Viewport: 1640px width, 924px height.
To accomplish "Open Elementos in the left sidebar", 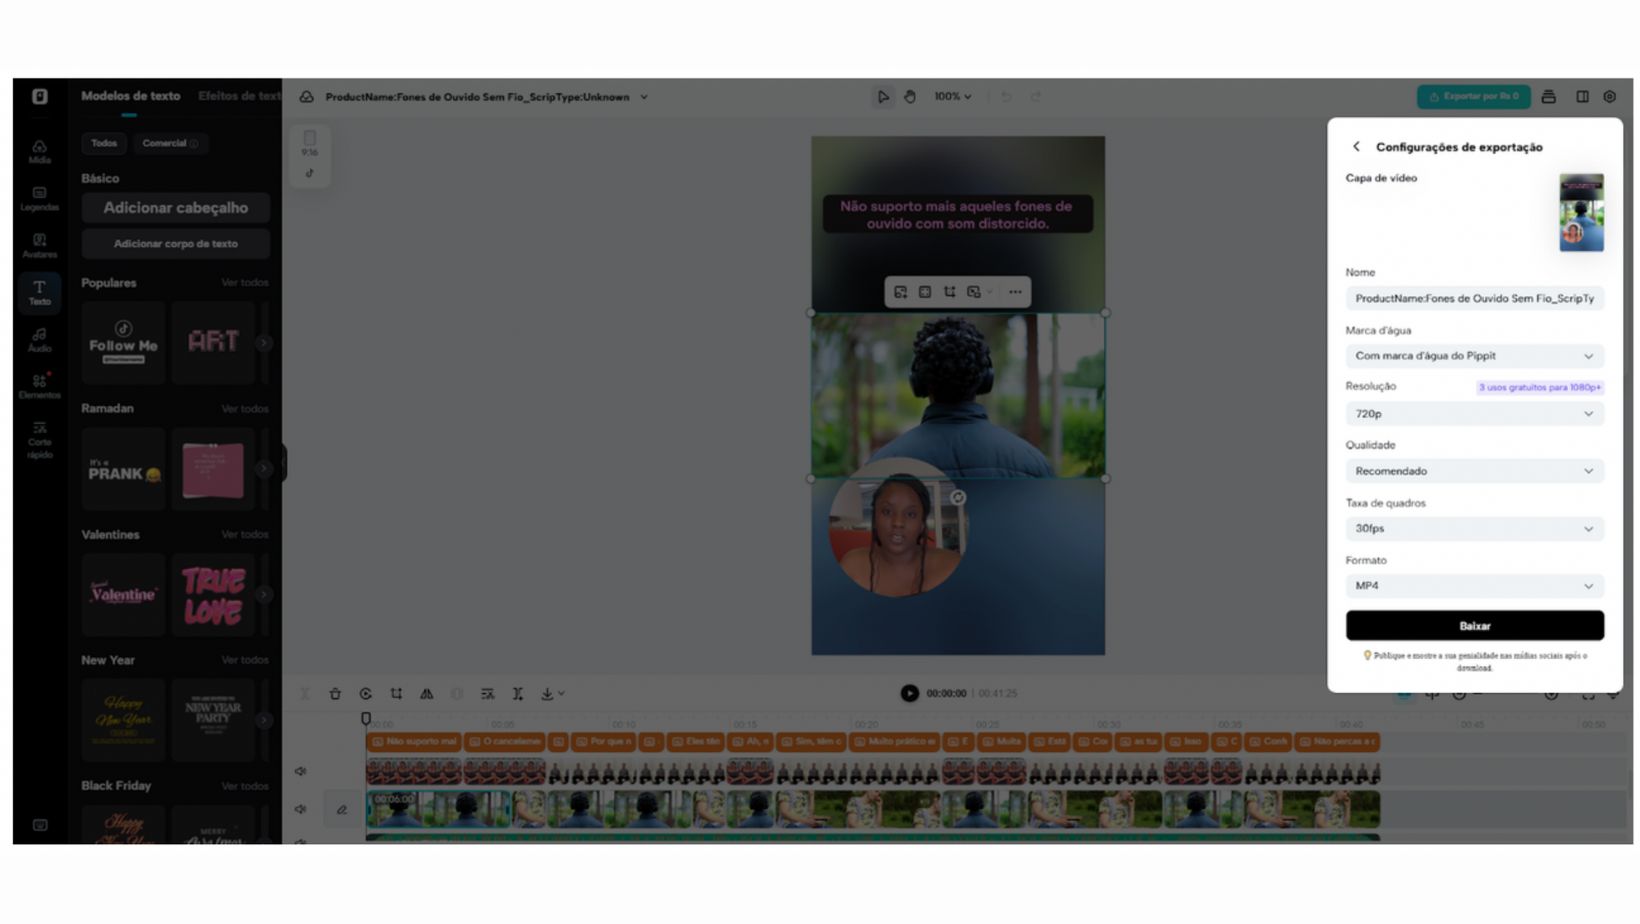I will pos(39,386).
